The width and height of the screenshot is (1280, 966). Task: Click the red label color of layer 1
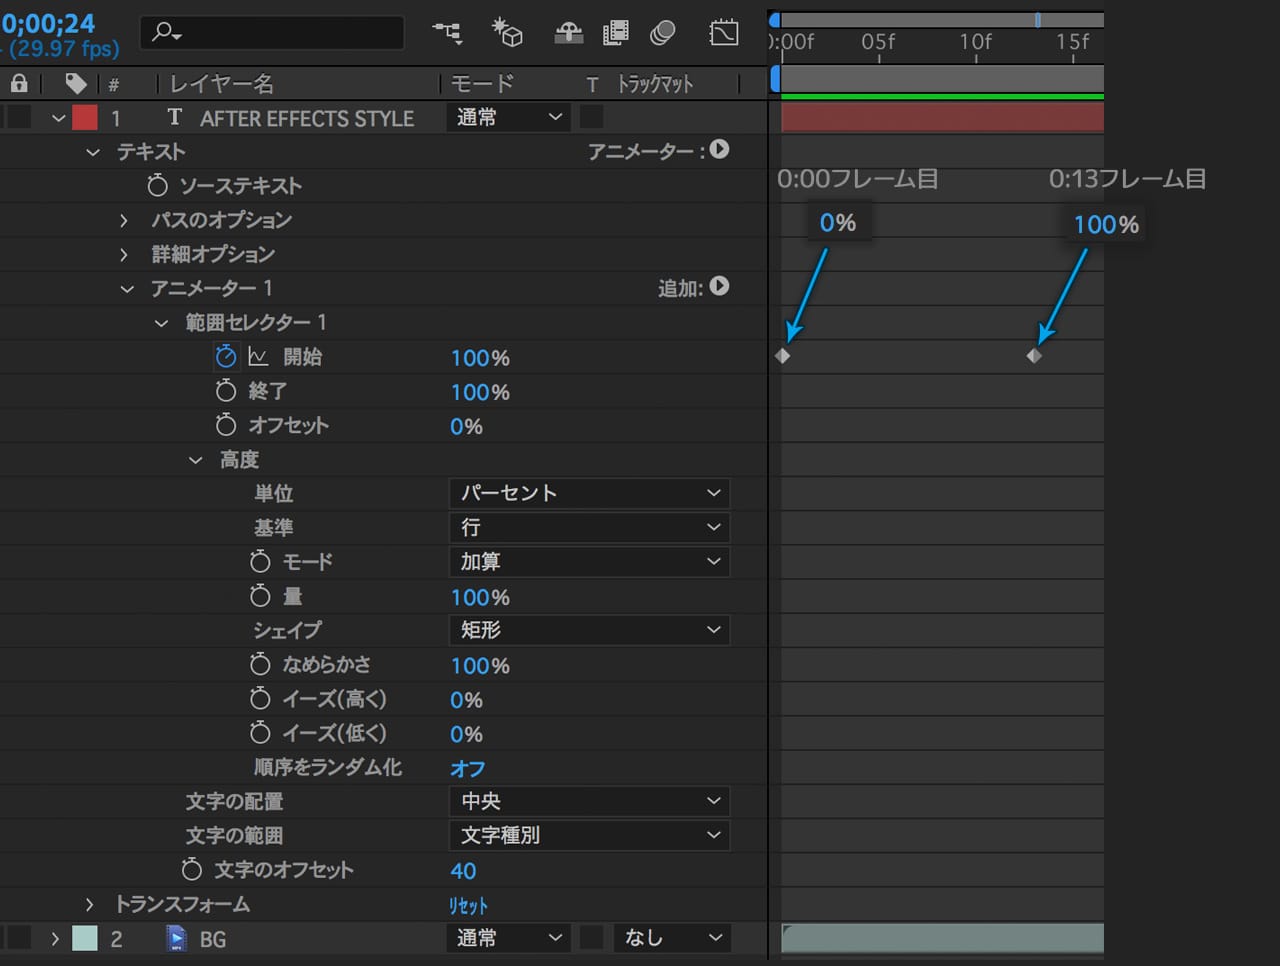(x=85, y=118)
